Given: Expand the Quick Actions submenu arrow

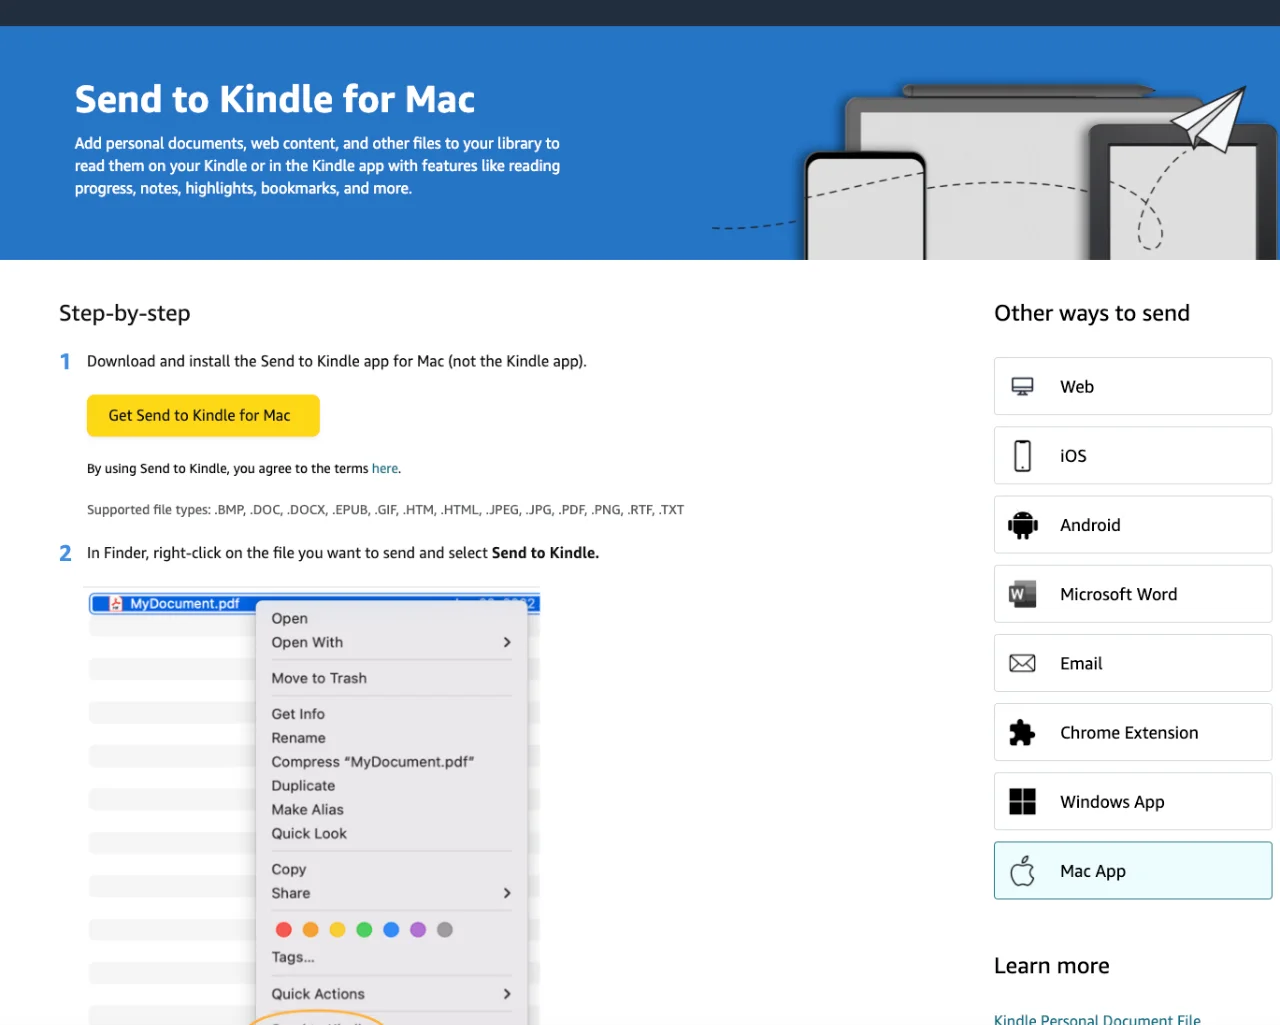Looking at the screenshot, I should (507, 994).
